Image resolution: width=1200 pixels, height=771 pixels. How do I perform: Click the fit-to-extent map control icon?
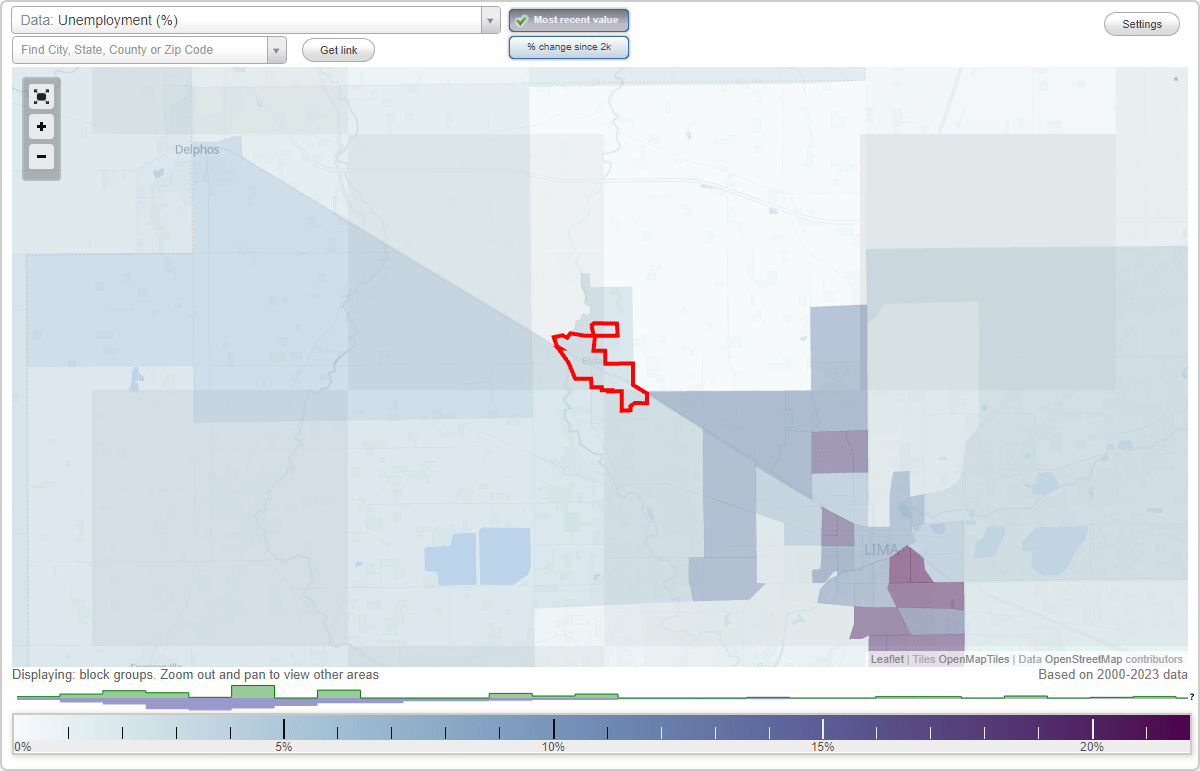(41, 96)
